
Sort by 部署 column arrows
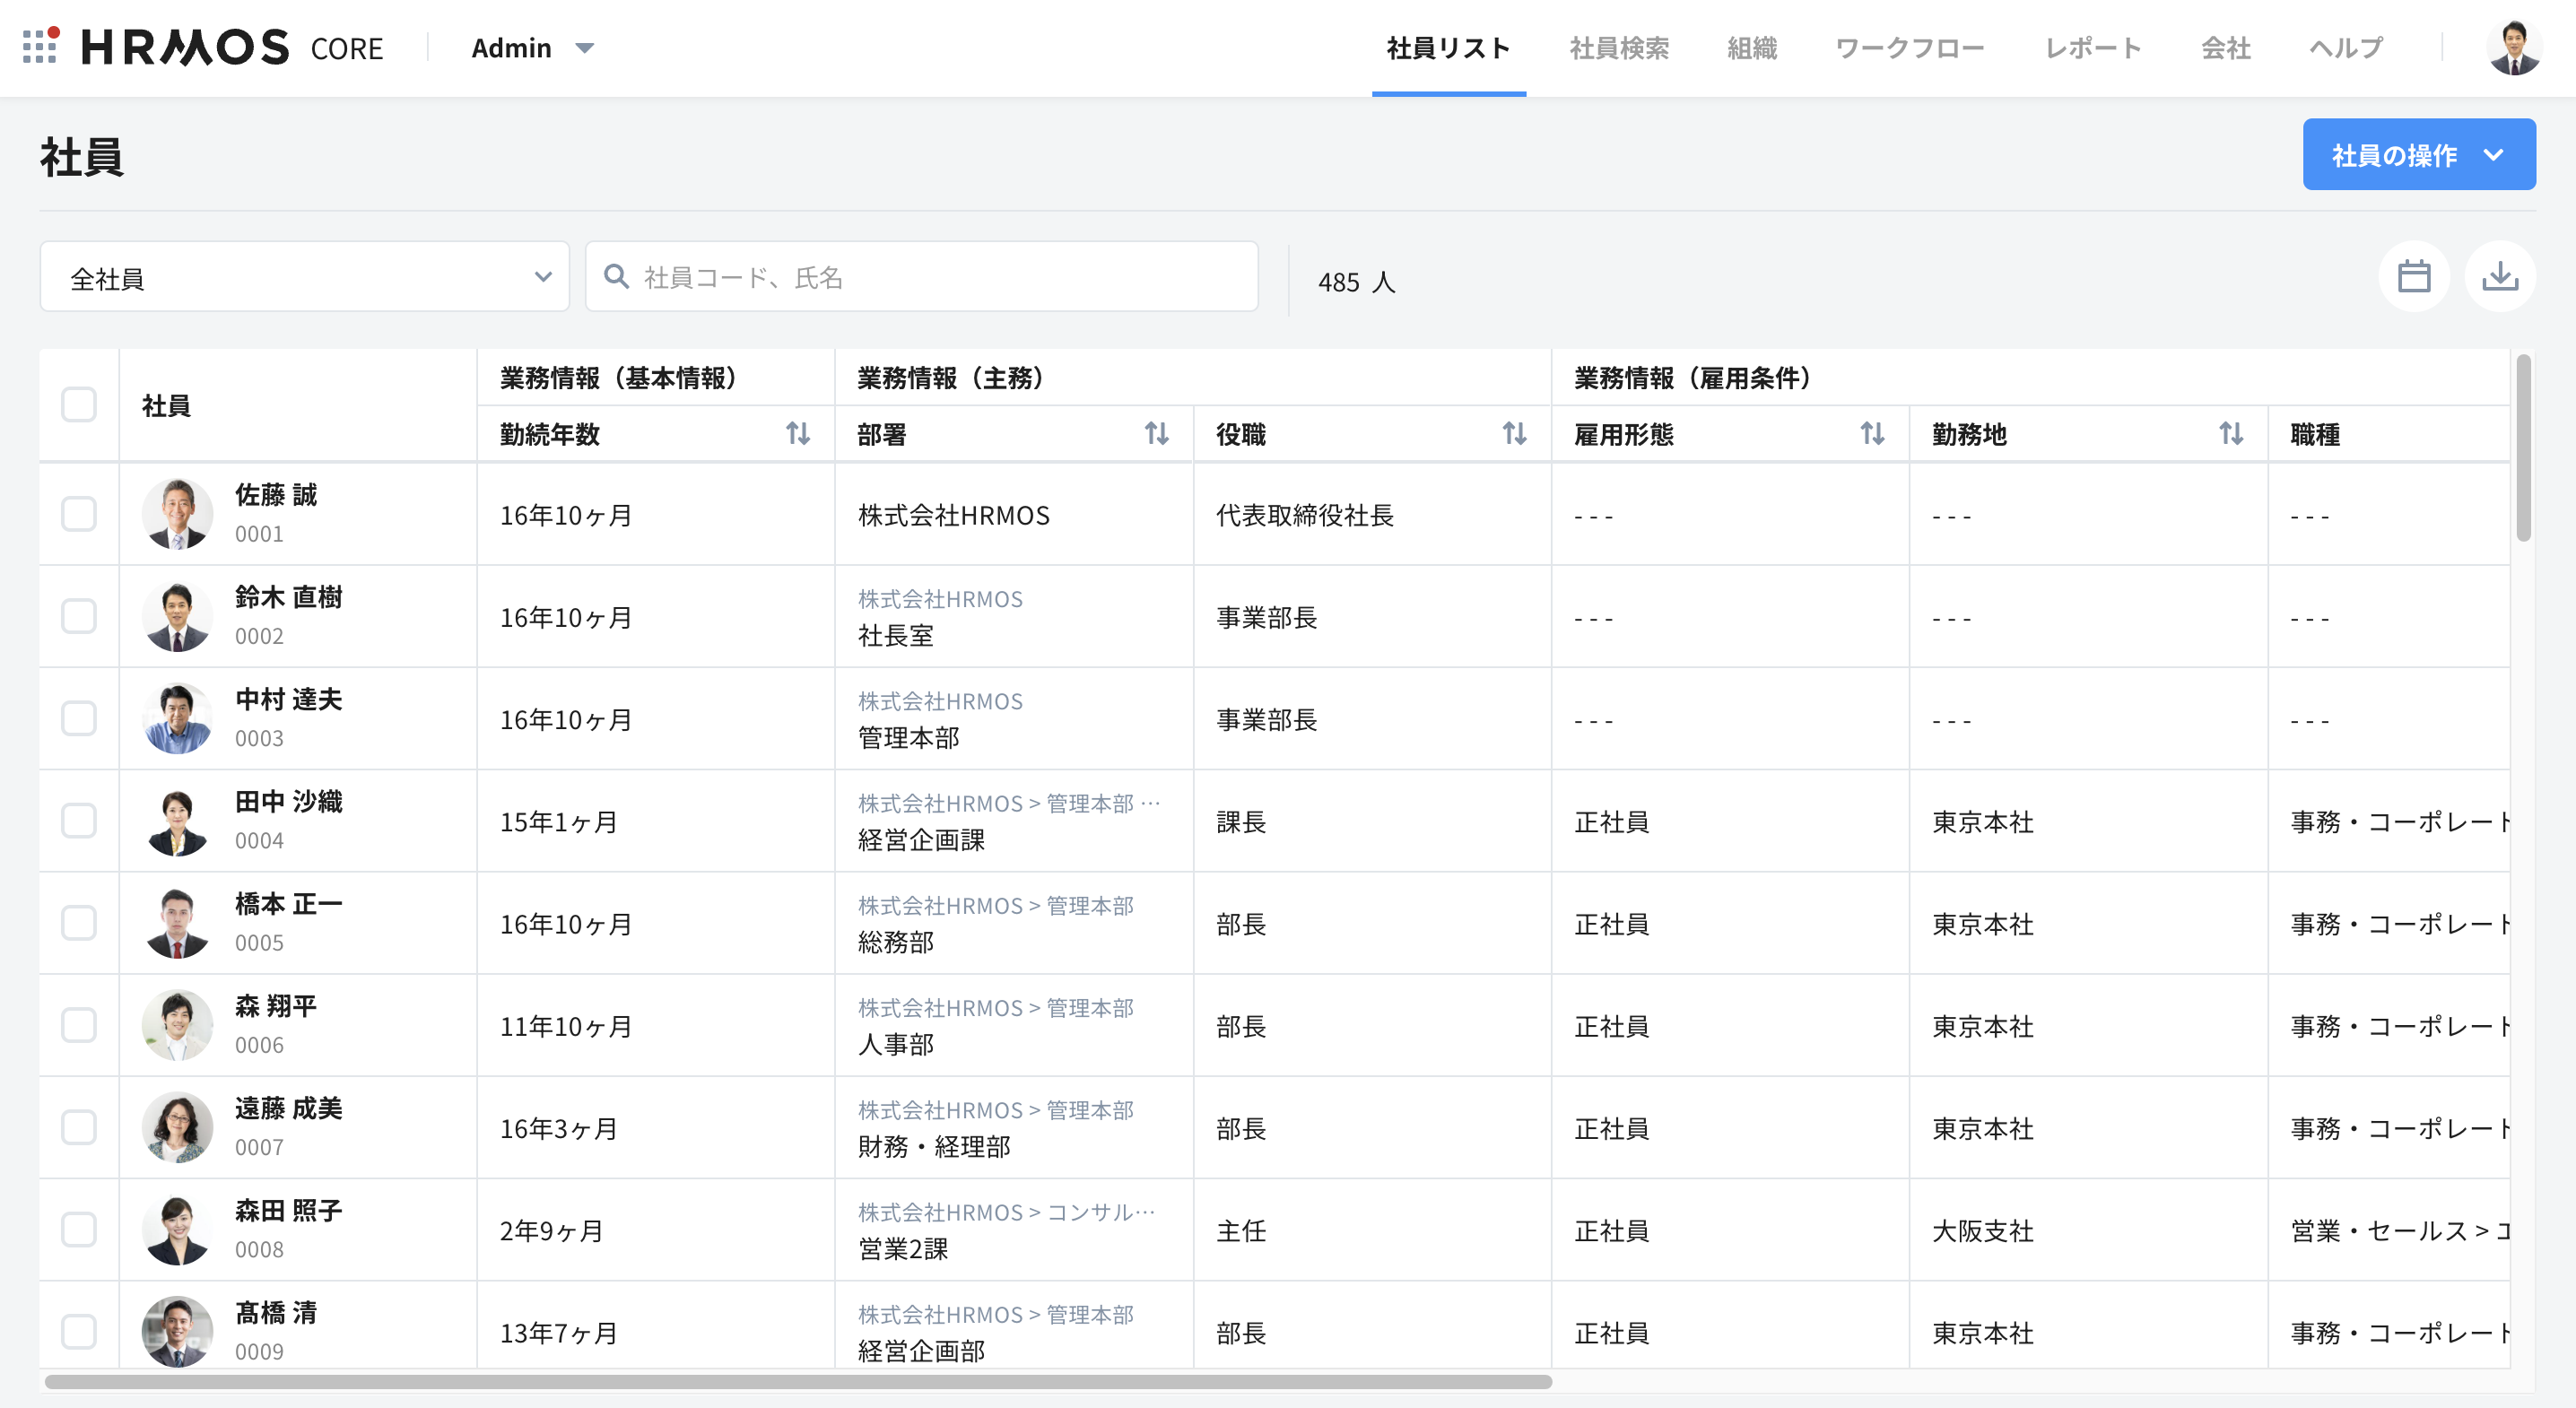(1156, 434)
